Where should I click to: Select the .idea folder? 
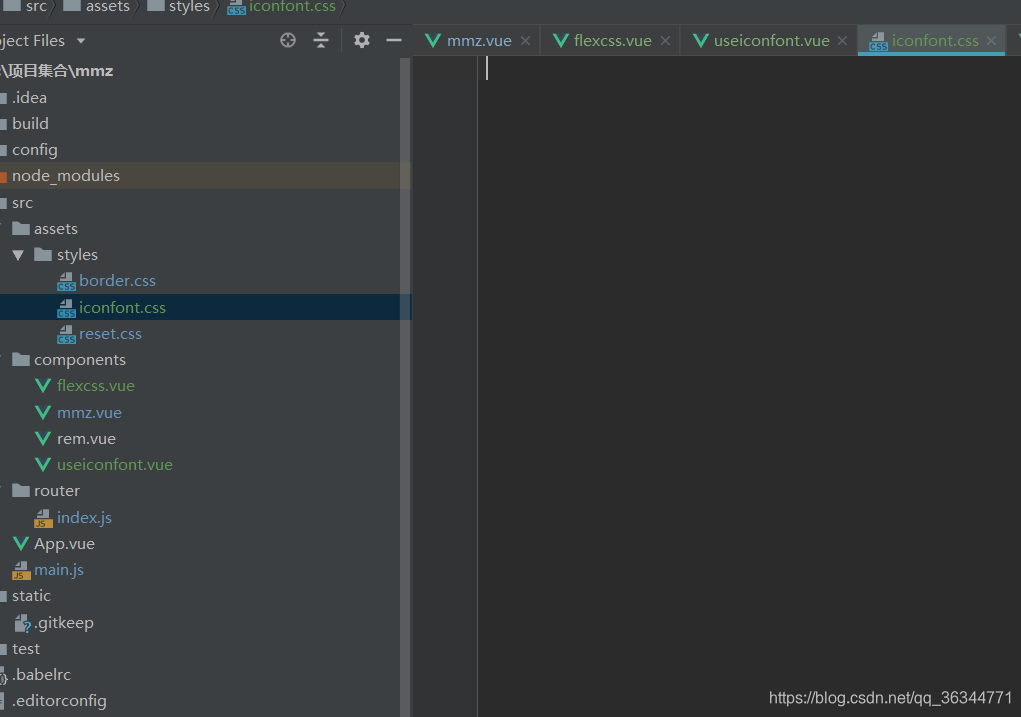(x=29, y=98)
